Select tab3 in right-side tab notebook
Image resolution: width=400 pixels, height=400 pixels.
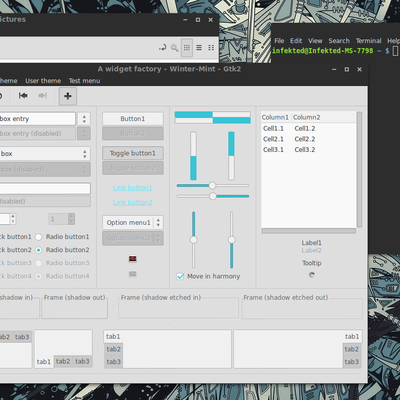click(x=351, y=362)
